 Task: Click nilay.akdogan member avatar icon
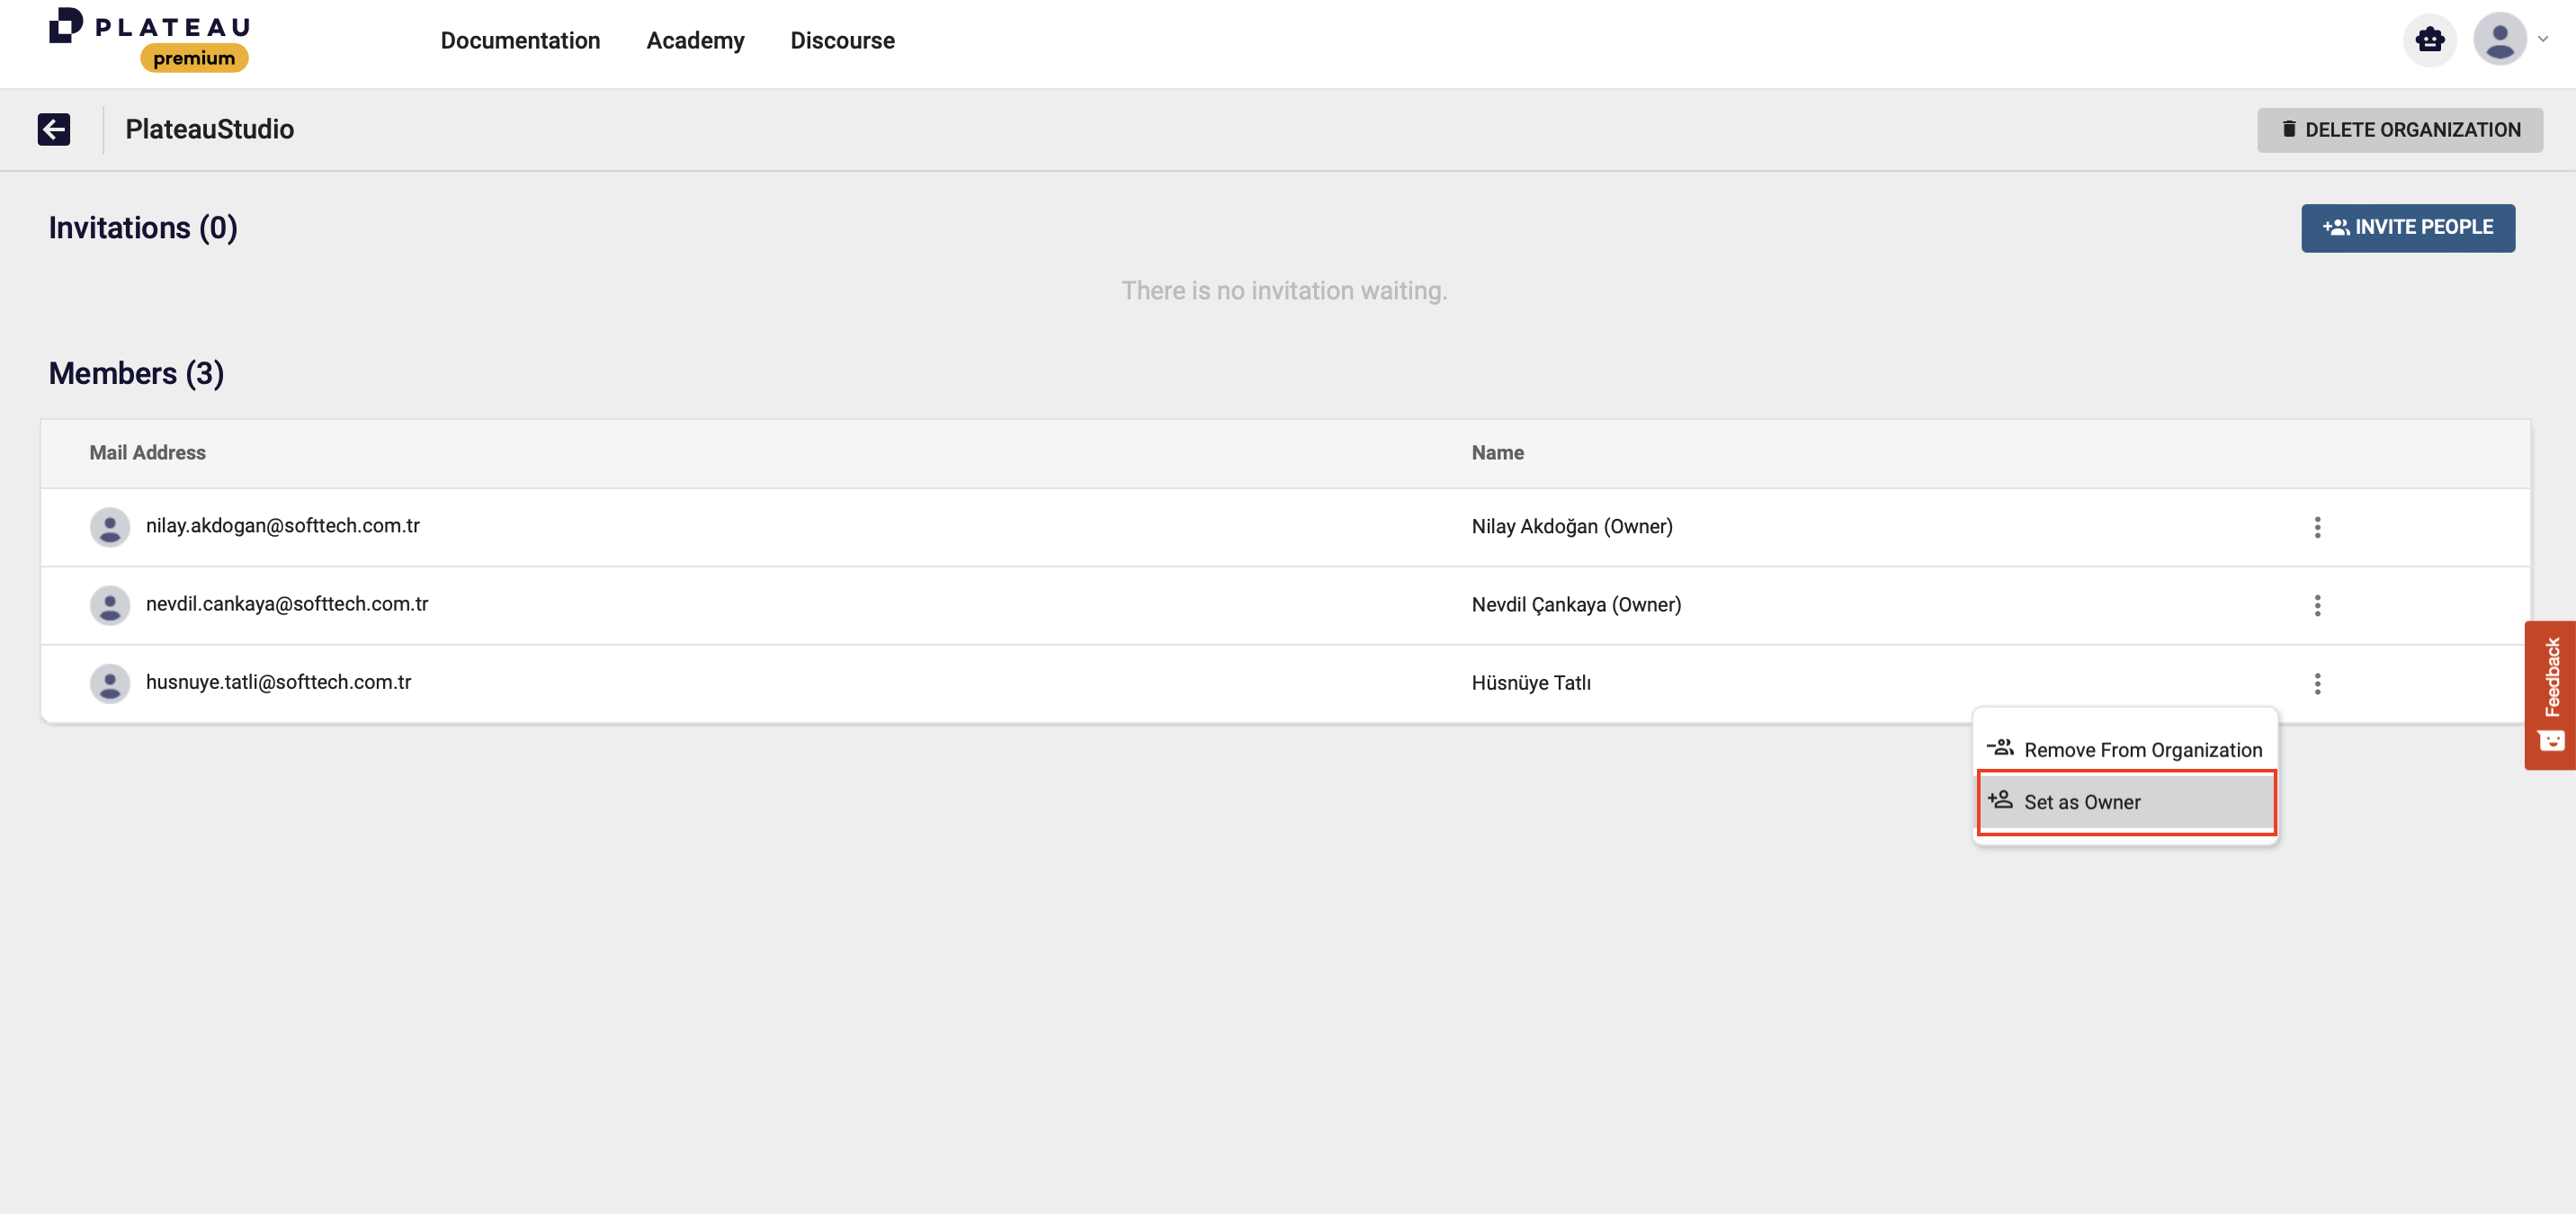tap(110, 527)
